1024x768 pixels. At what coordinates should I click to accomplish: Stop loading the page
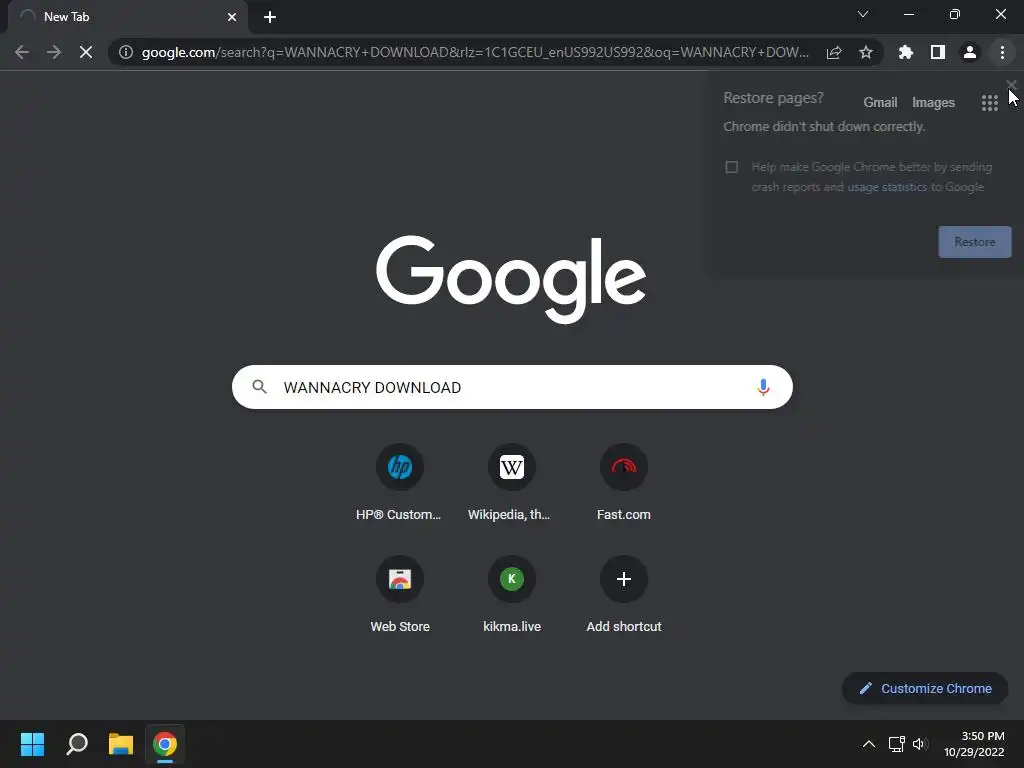point(86,52)
